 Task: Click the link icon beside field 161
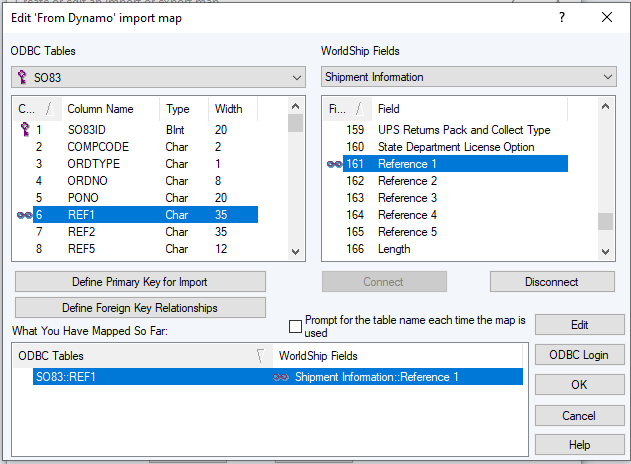point(334,164)
